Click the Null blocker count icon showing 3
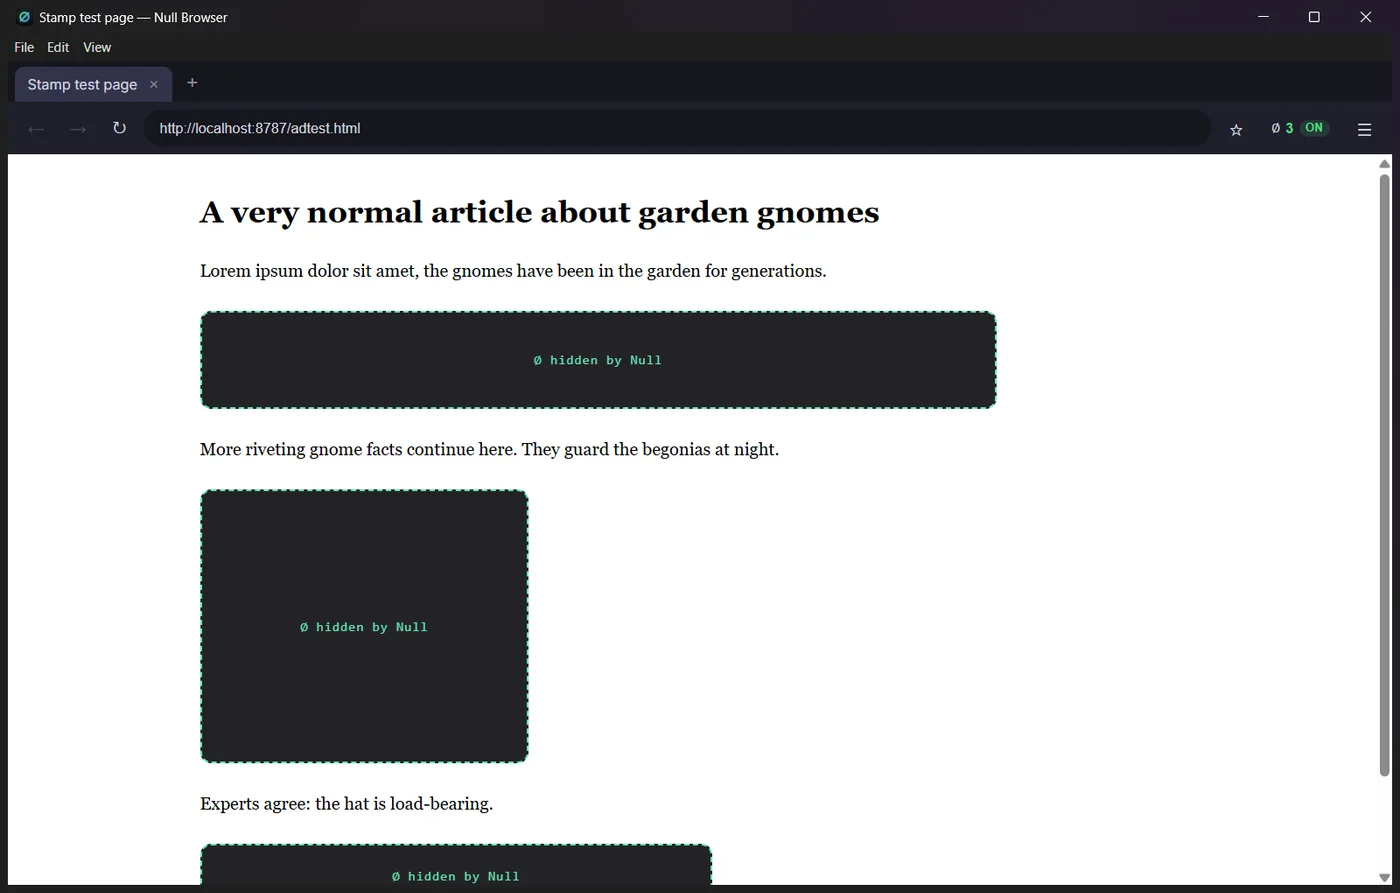 [1282, 128]
